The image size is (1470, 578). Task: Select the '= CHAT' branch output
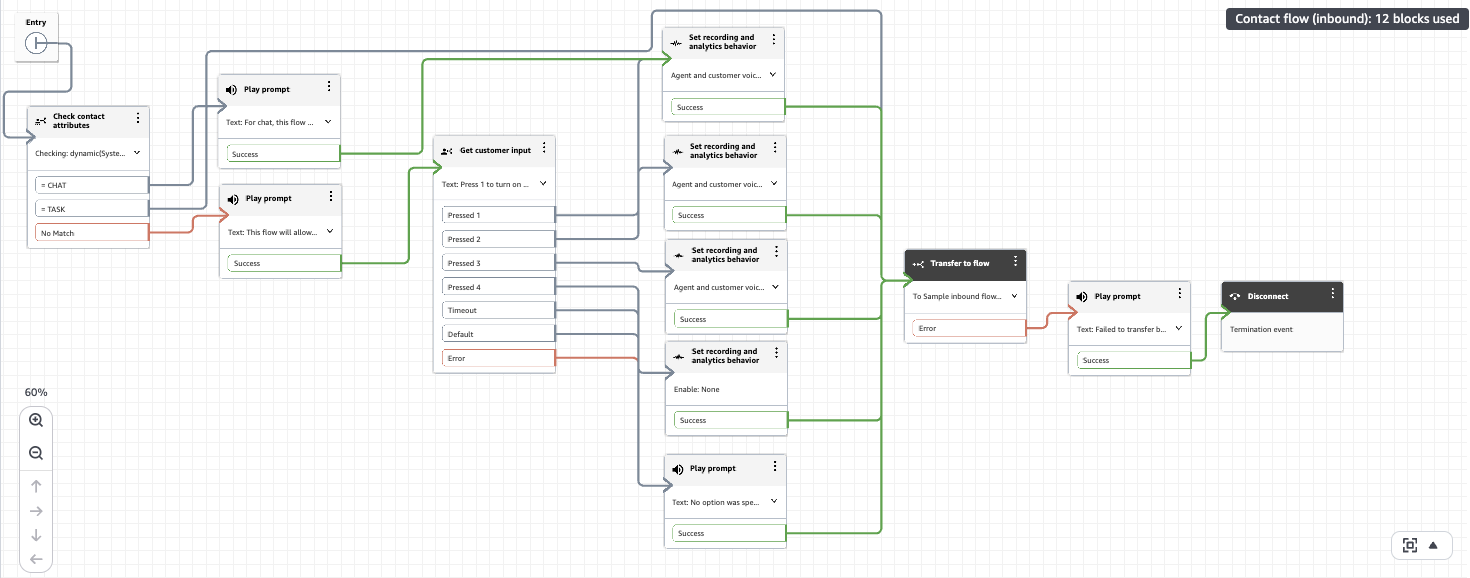pyautogui.click(x=92, y=185)
